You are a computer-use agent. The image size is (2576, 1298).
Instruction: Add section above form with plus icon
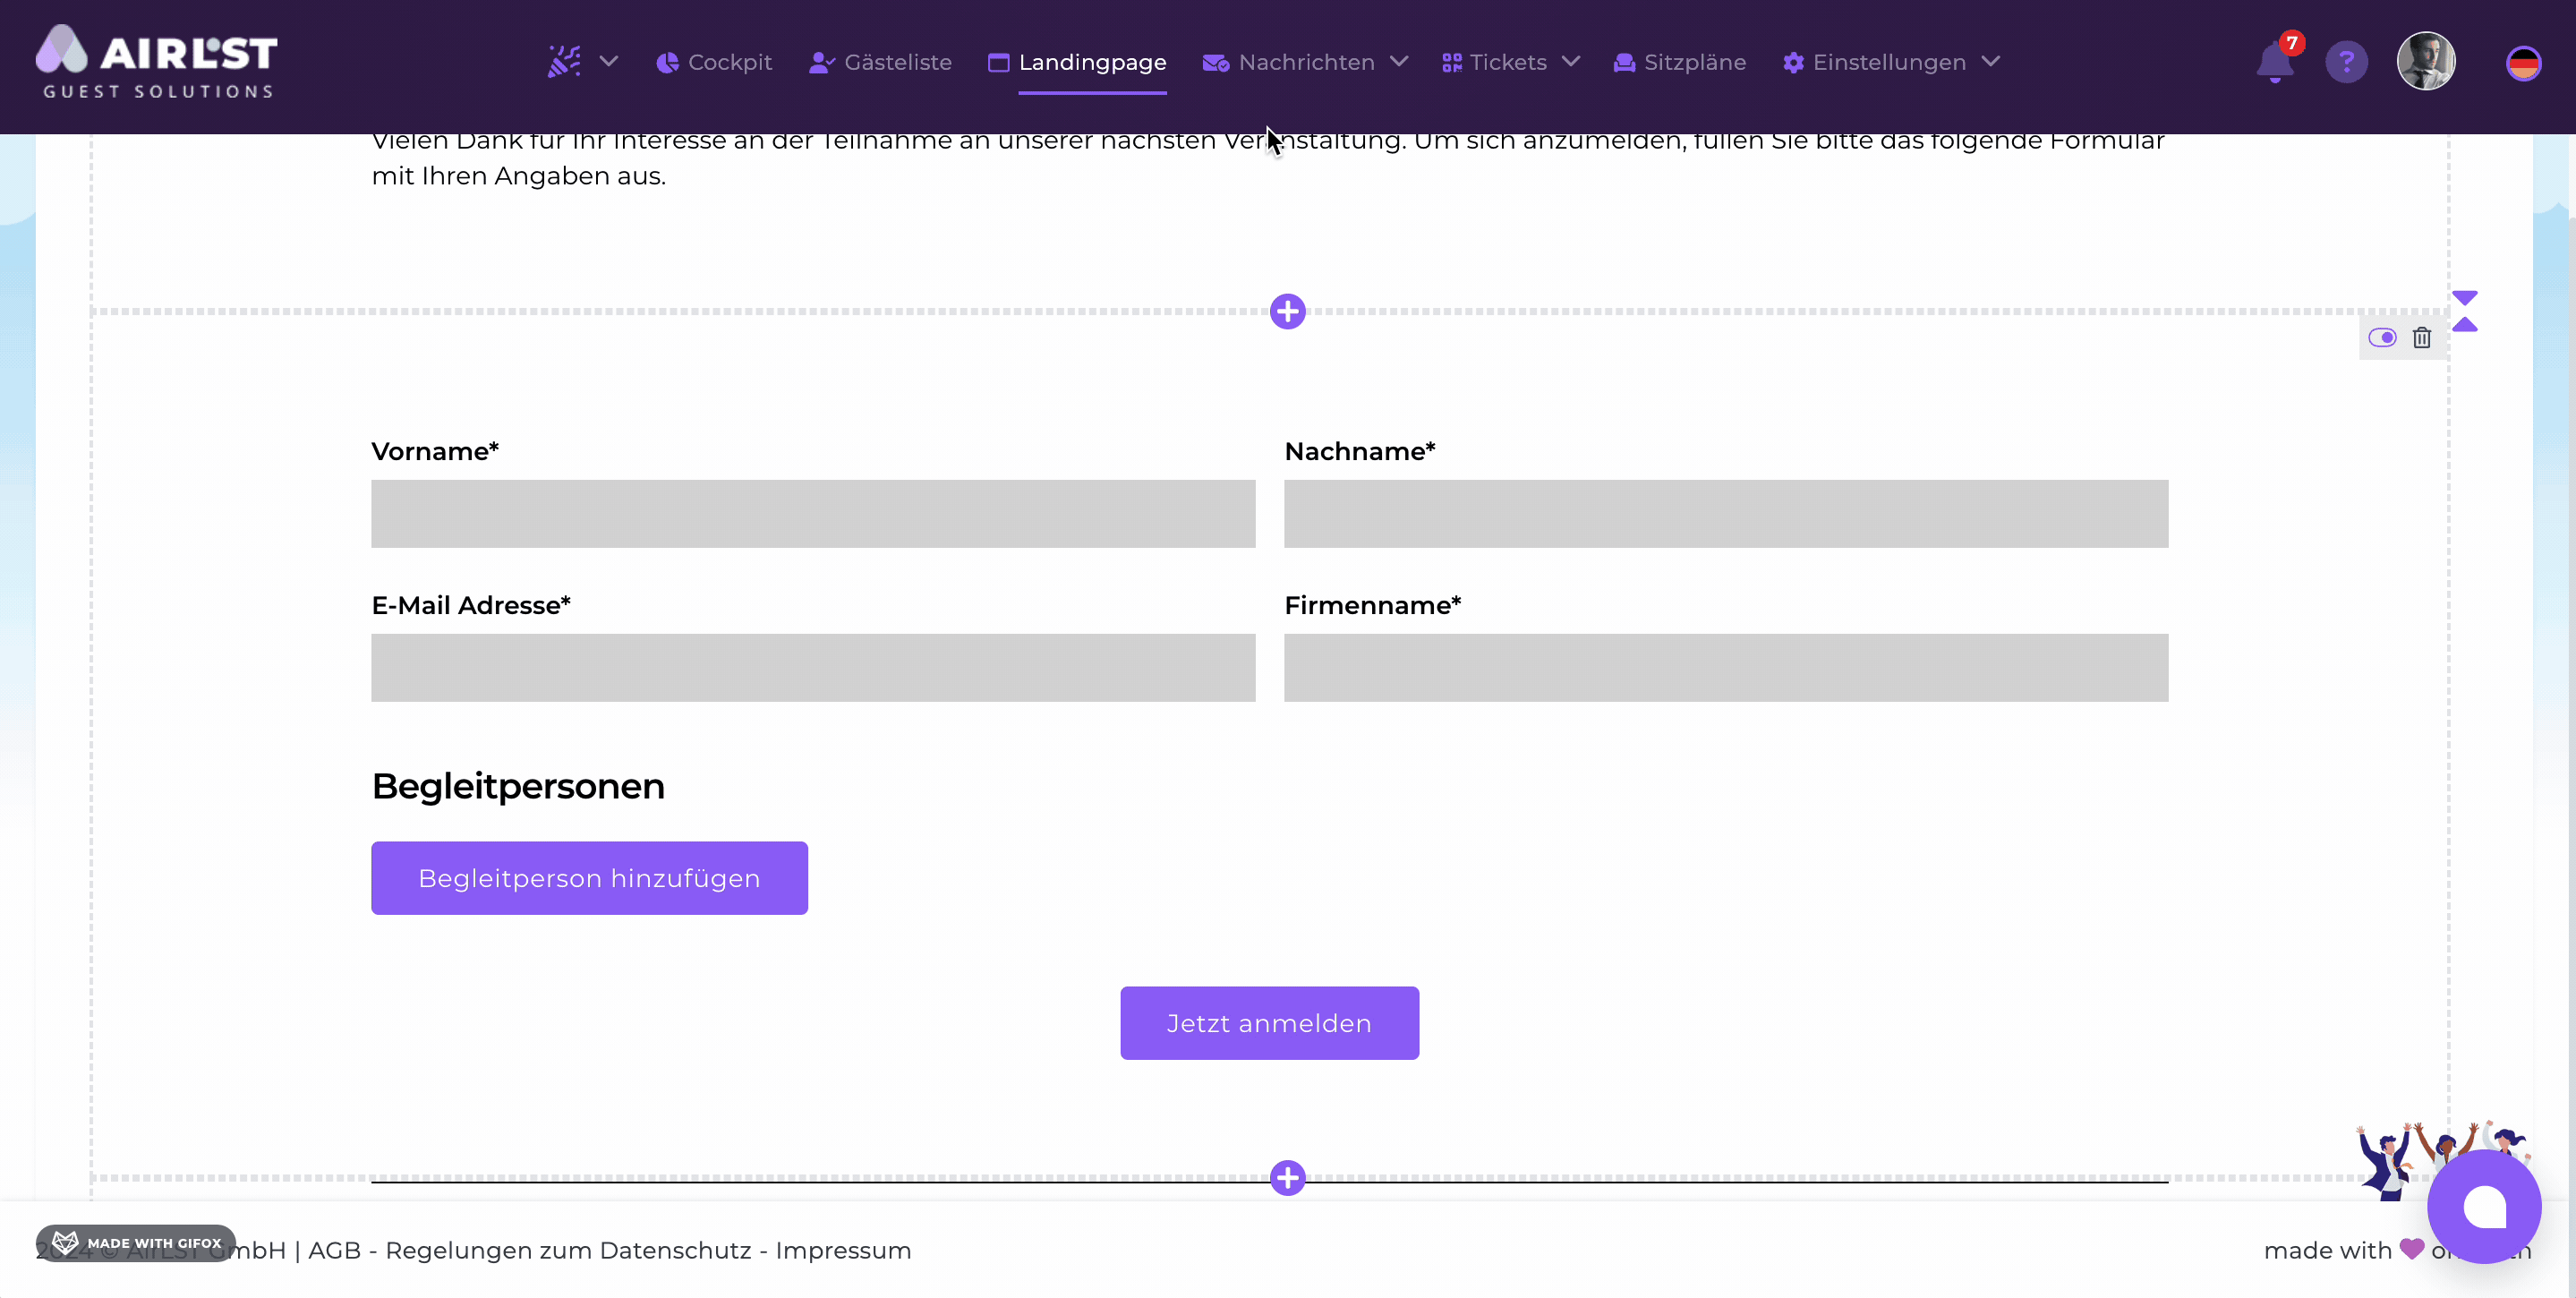[1287, 311]
